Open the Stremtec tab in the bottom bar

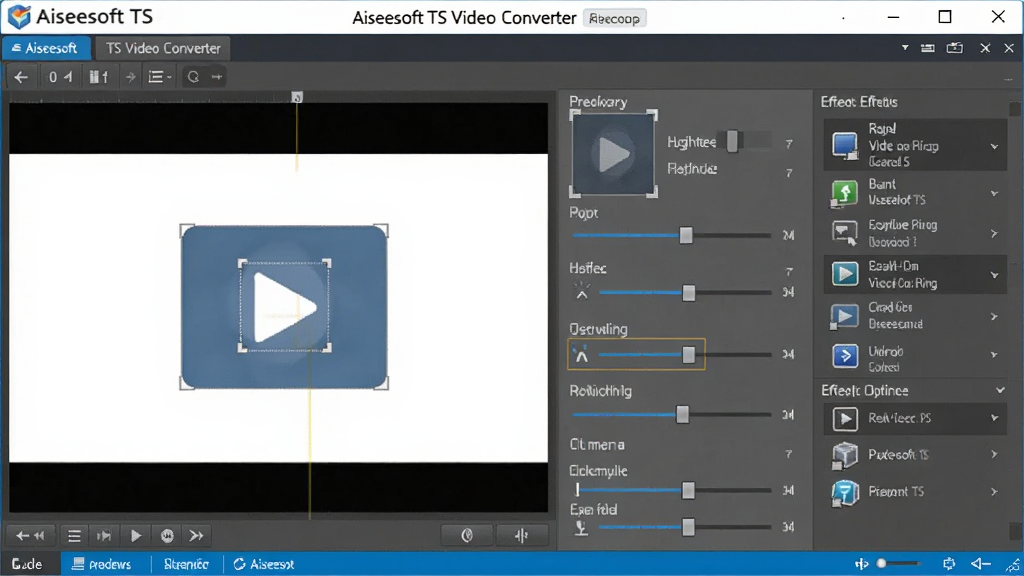pos(186,564)
